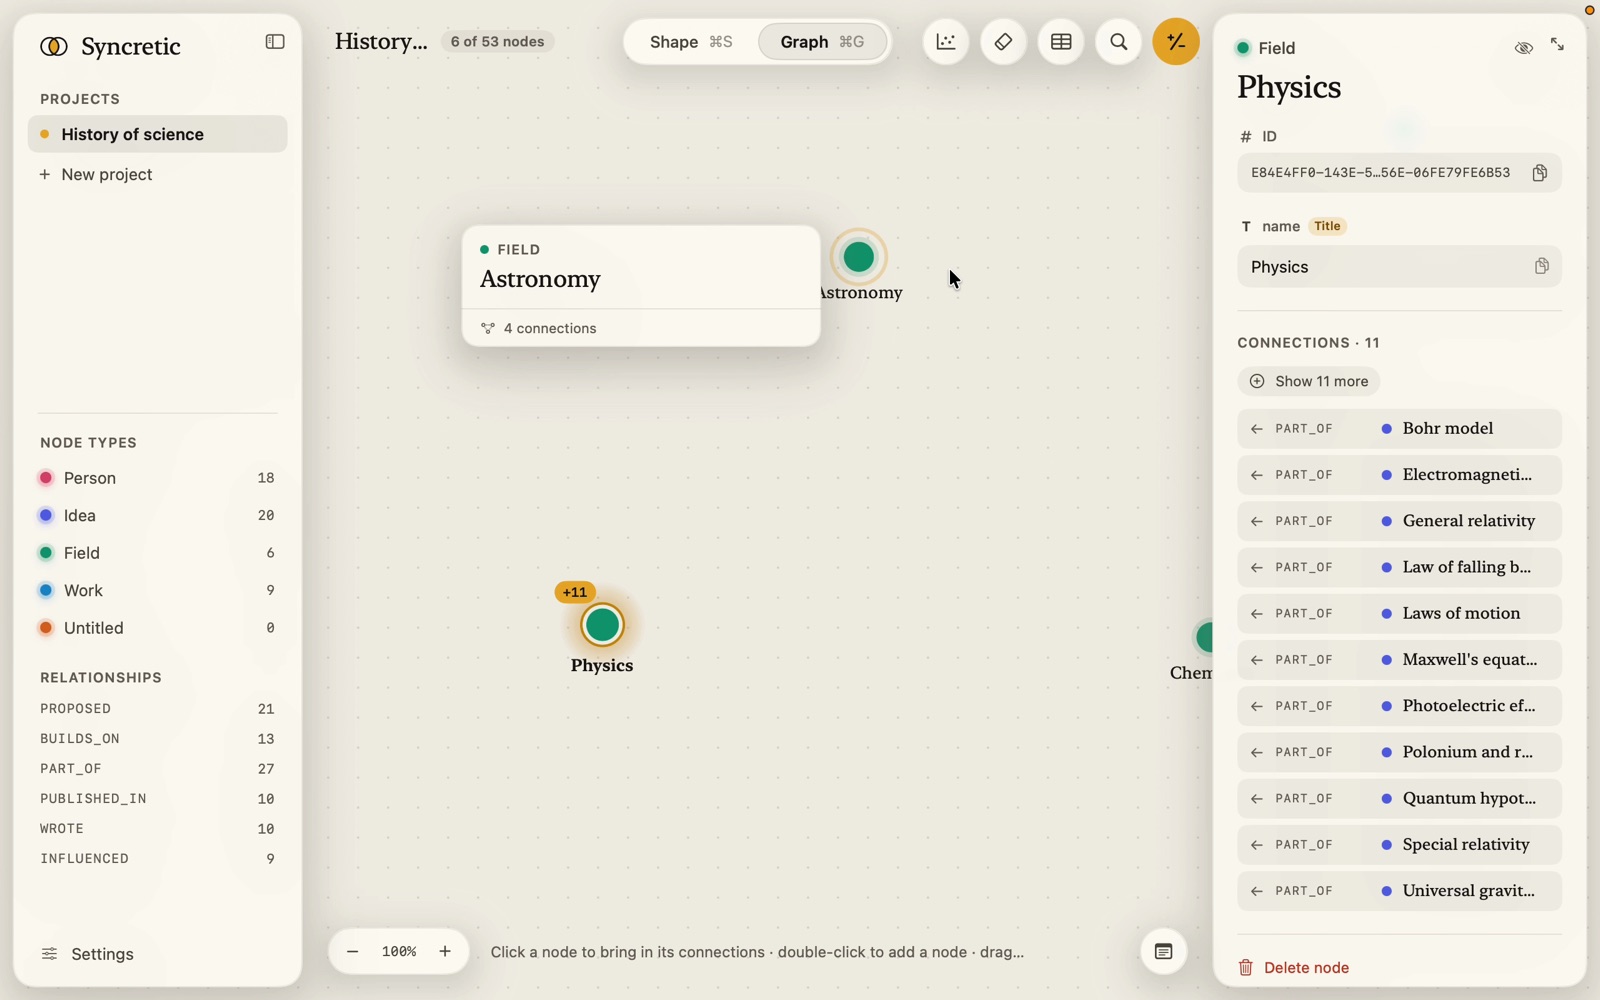
Task: Open the notes panel icon at bottom
Action: tap(1163, 952)
